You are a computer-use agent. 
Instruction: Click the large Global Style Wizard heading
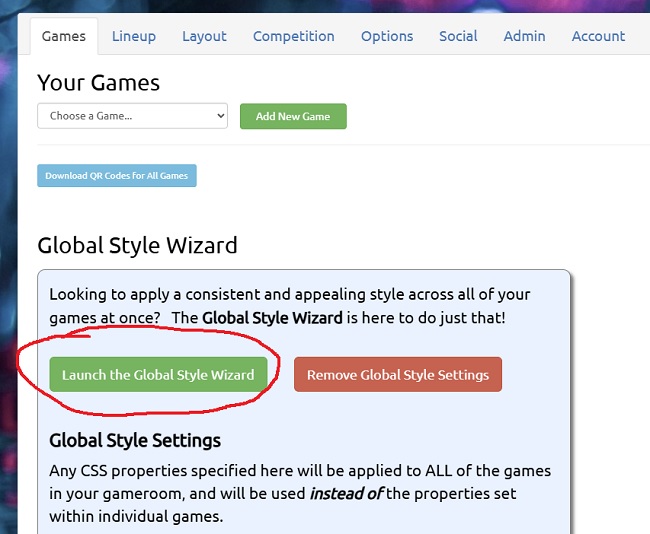[x=137, y=245]
